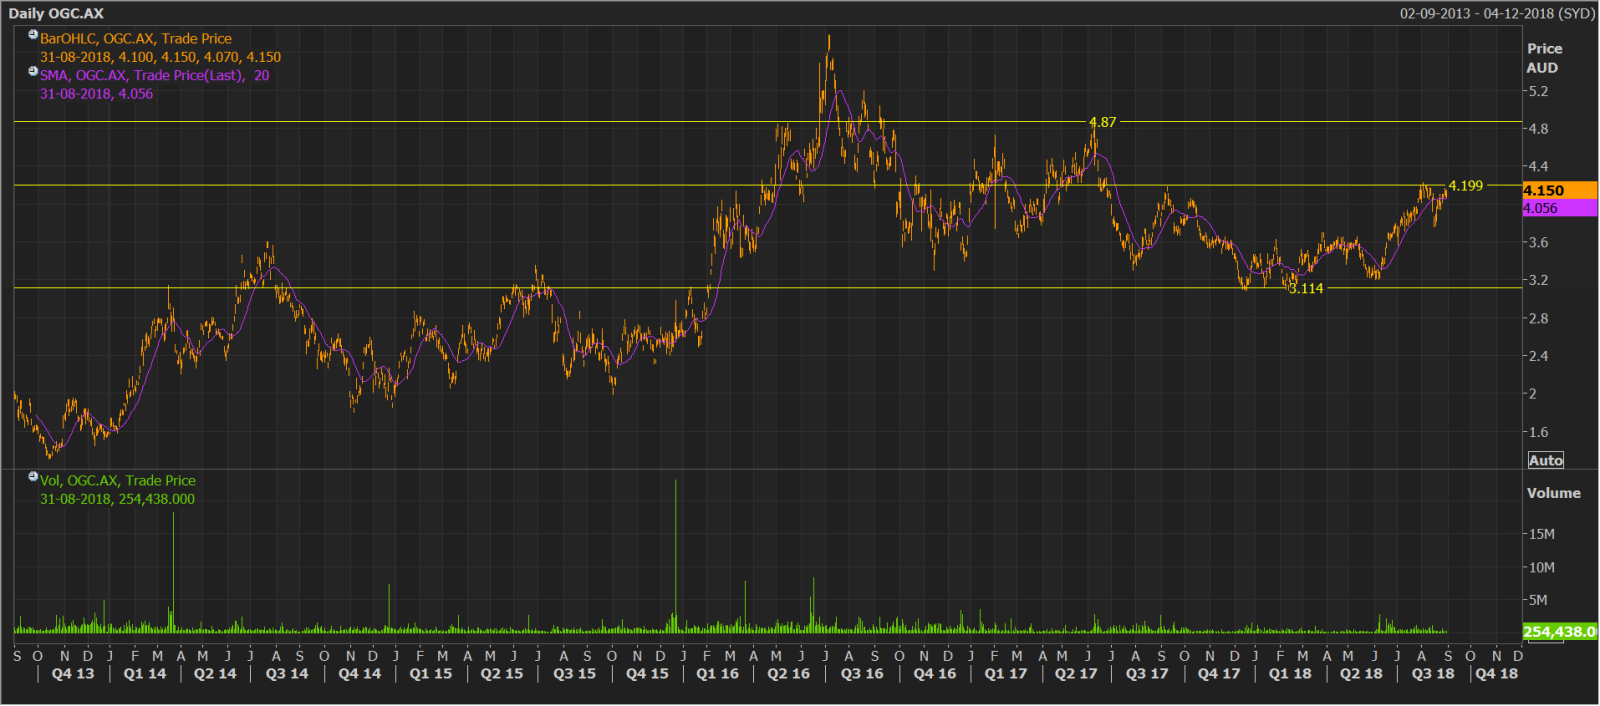This screenshot has width=1600, height=706.
Task: Click the Q4 18 quarter label
Action: point(1497,674)
